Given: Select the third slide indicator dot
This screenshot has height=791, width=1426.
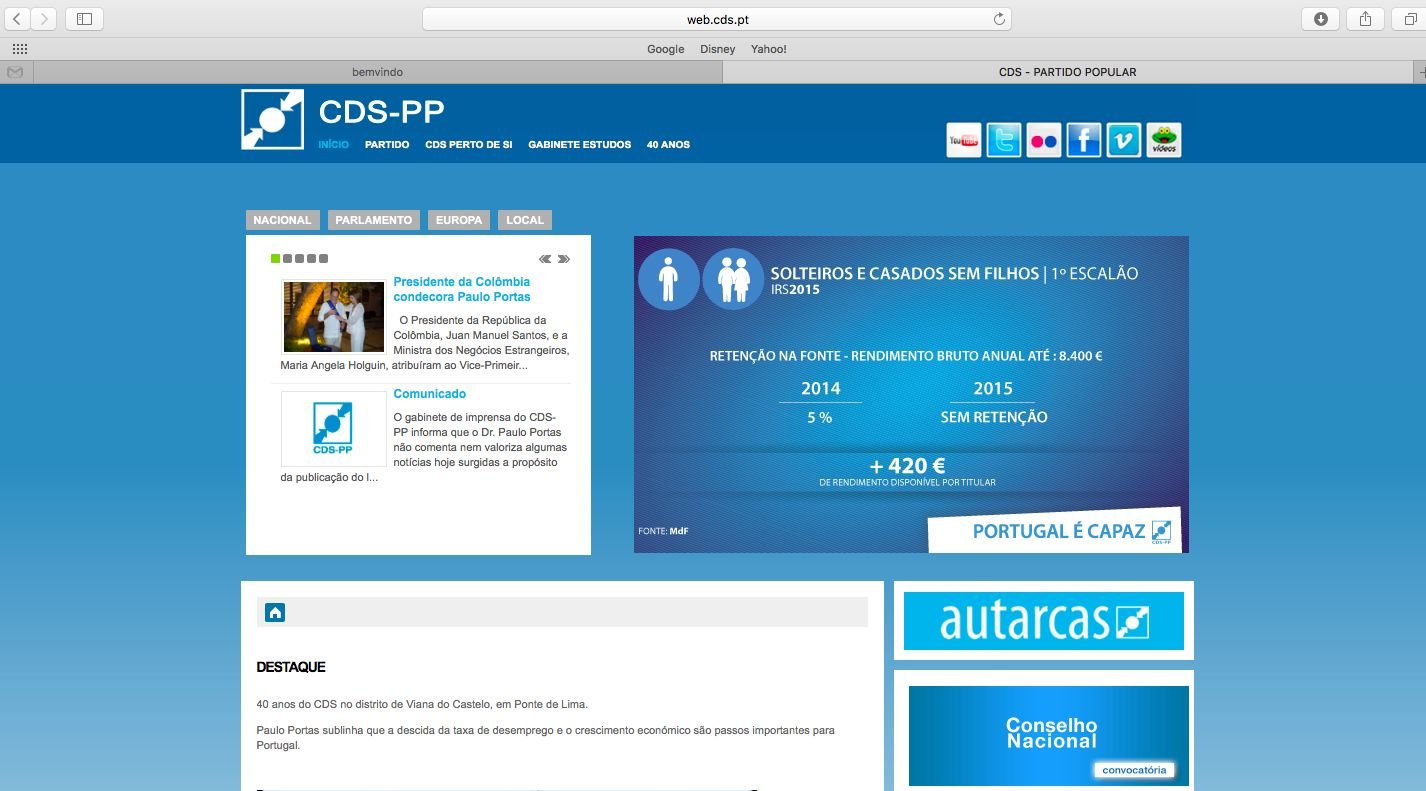Looking at the screenshot, I should pyautogui.click(x=299, y=259).
